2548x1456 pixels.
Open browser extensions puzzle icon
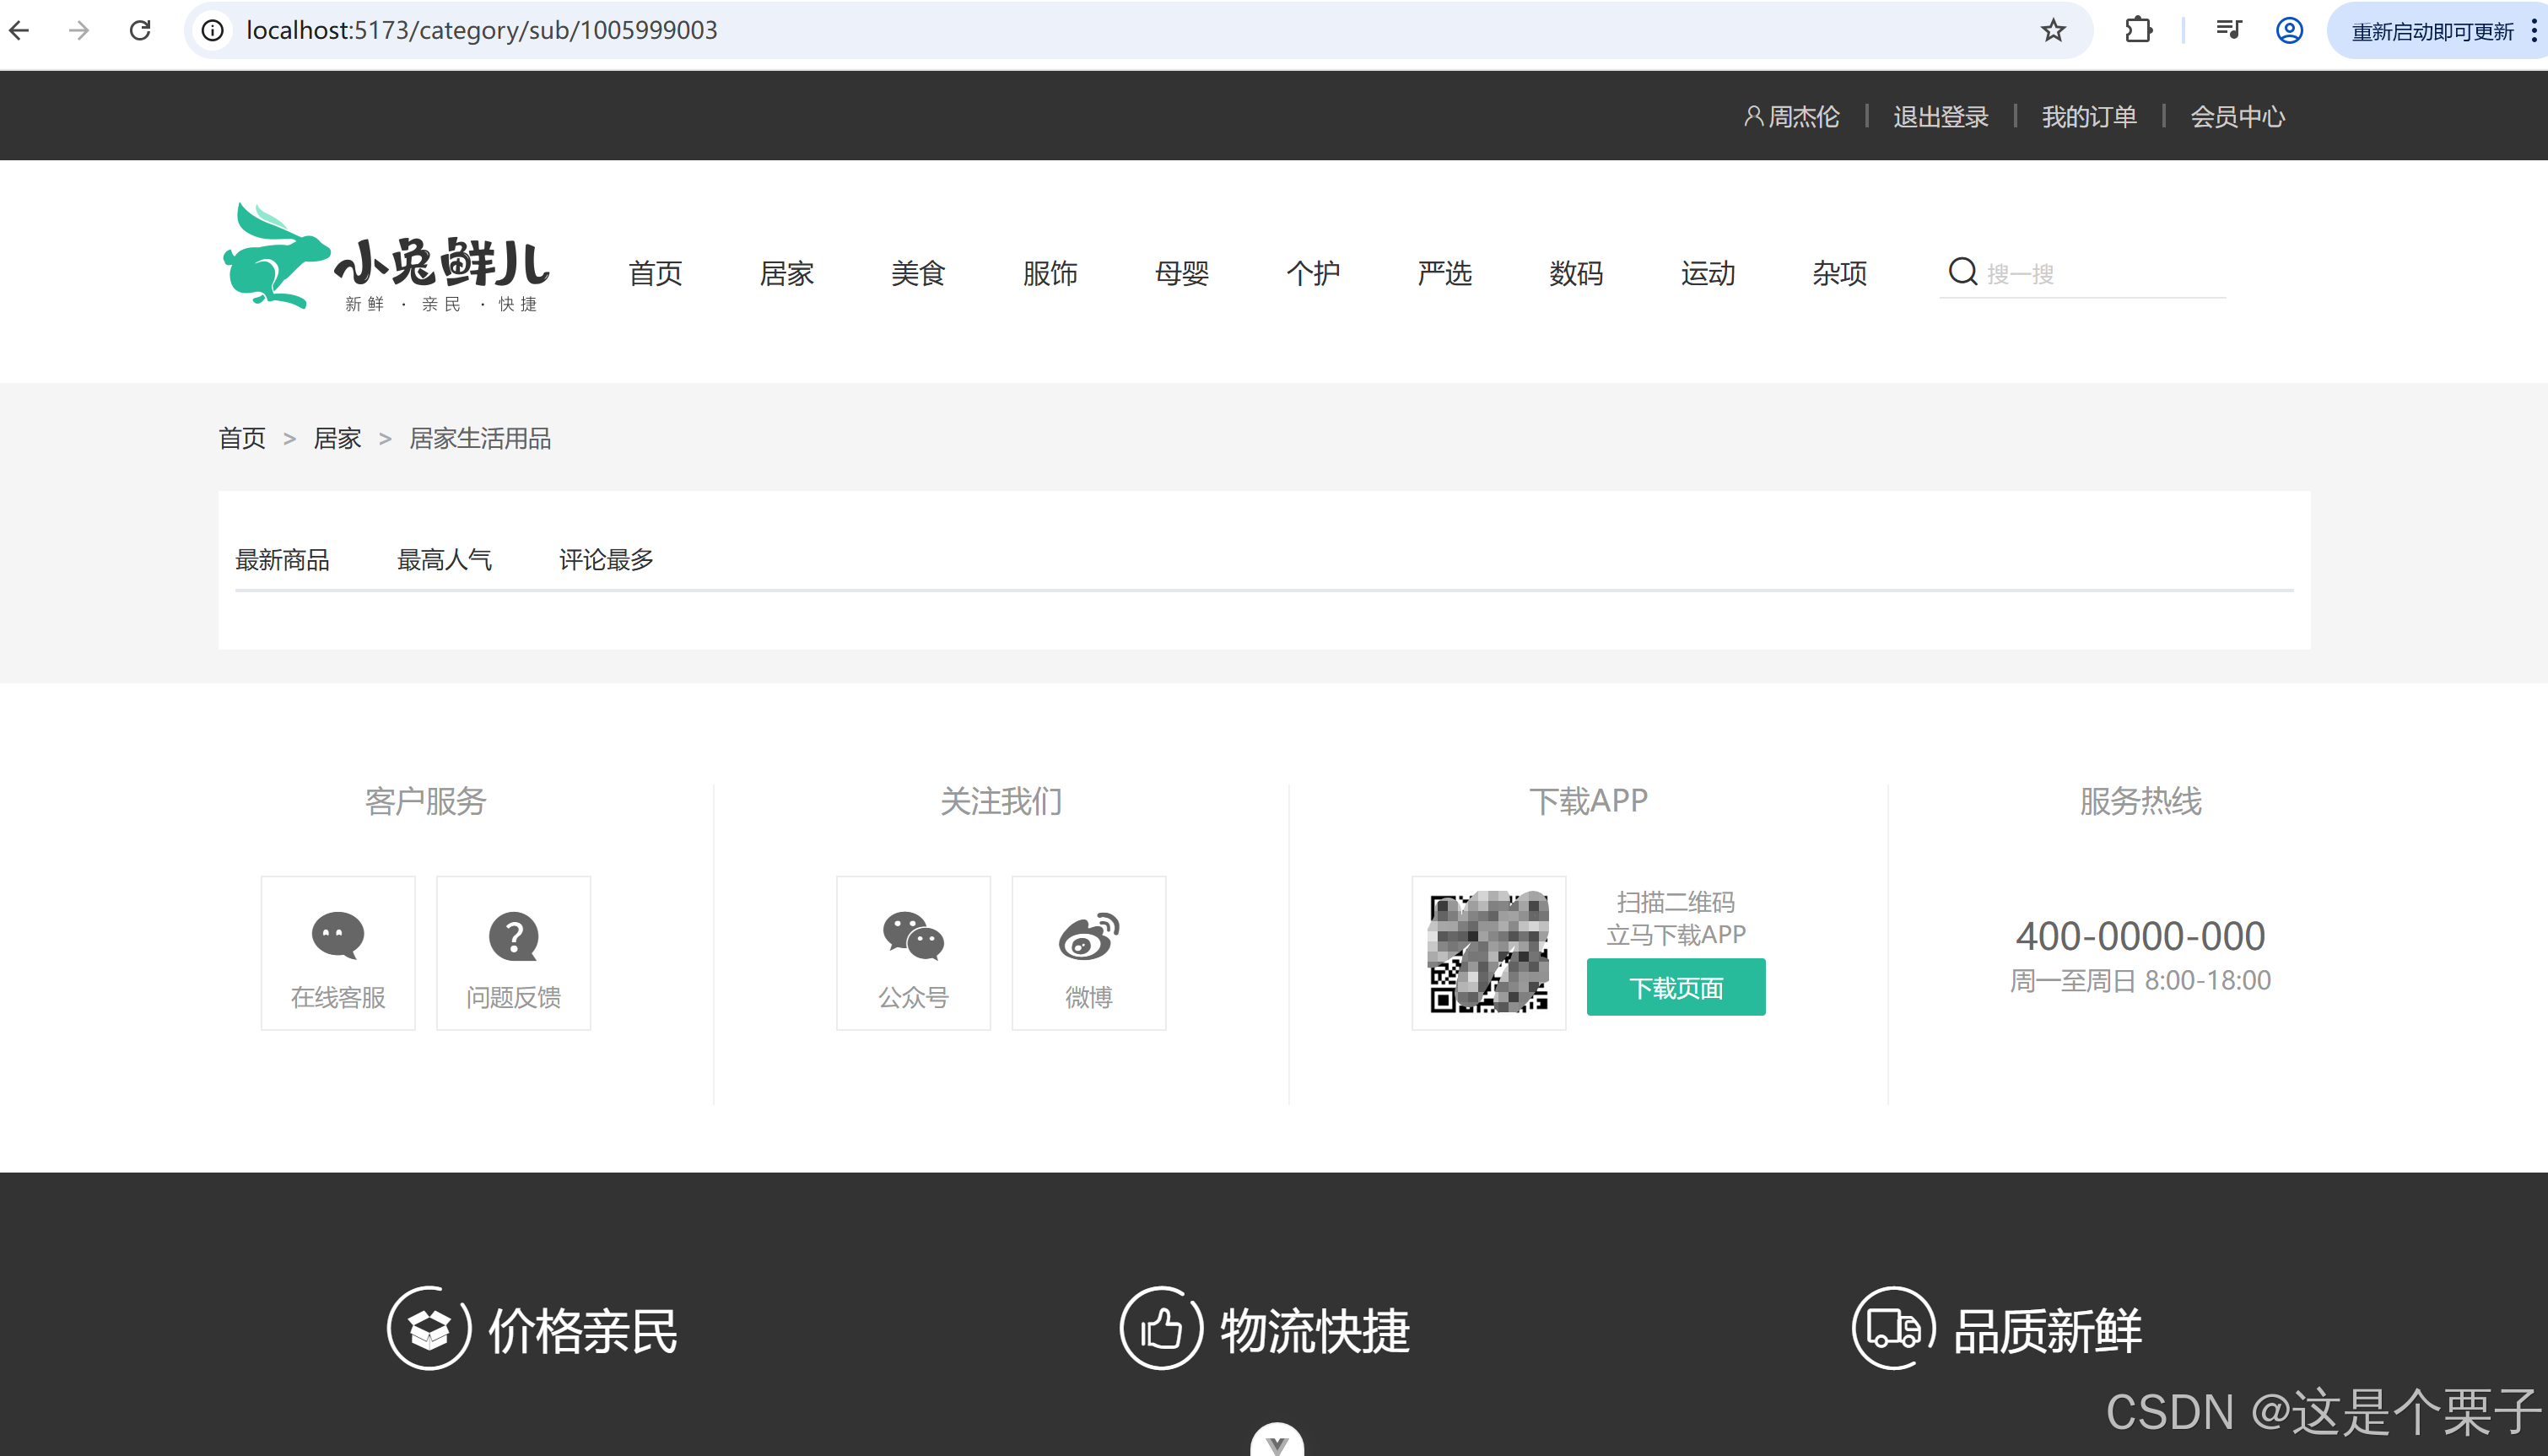2138,30
